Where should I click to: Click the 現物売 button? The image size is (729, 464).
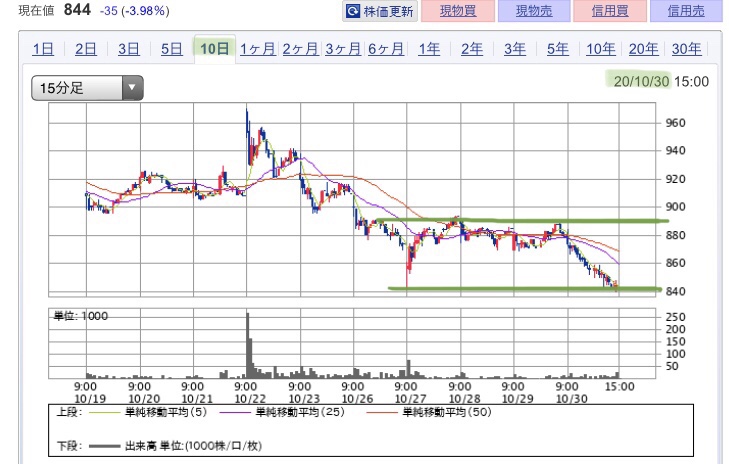pos(534,11)
